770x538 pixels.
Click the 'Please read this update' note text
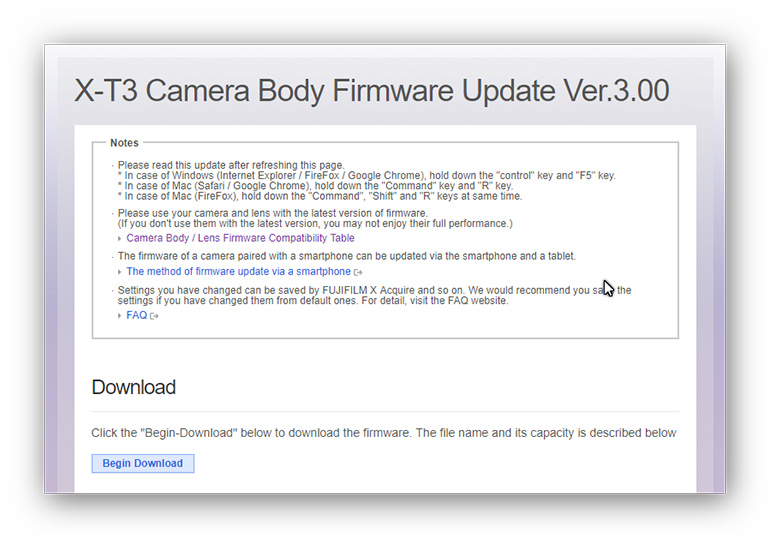(x=230, y=165)
